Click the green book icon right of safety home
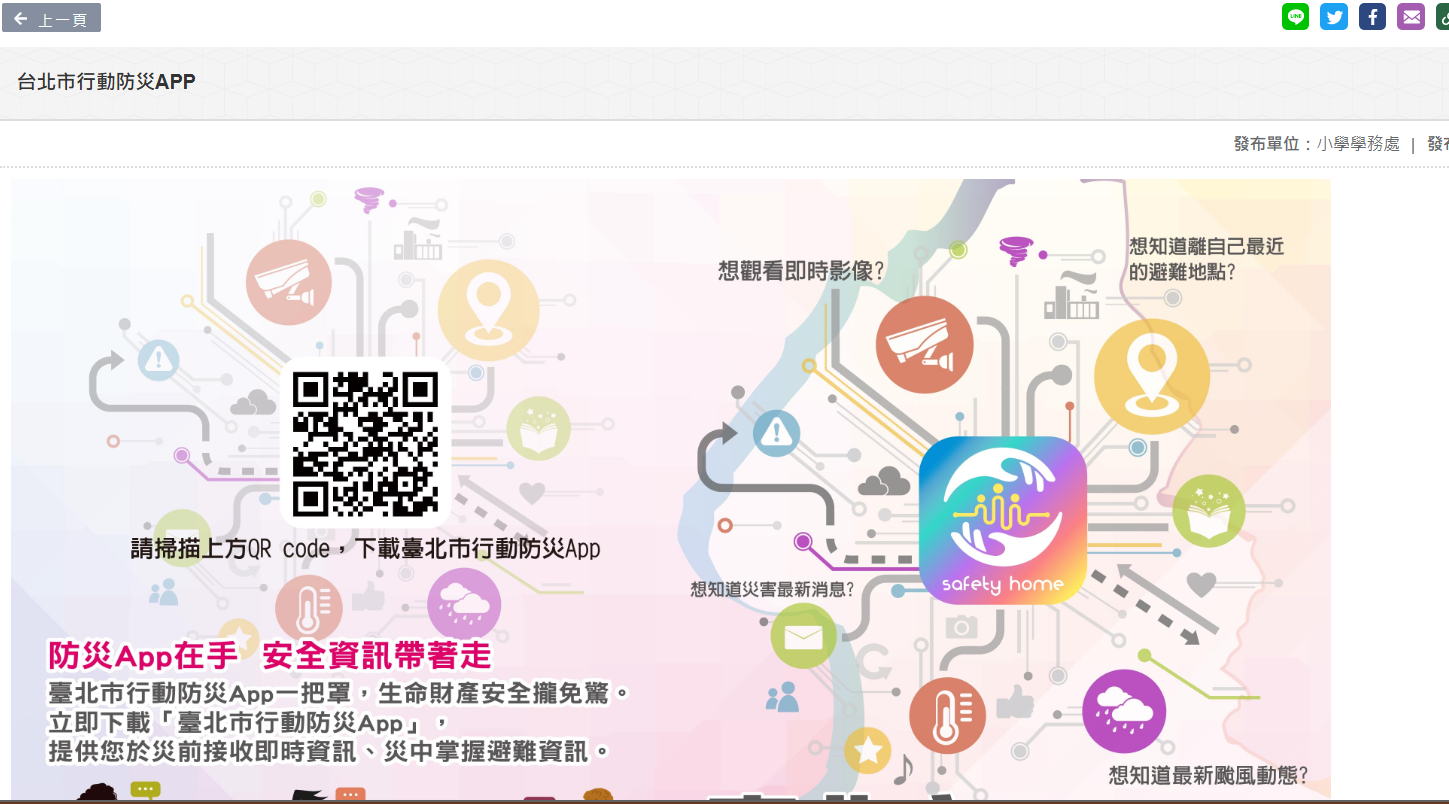 pyautogui.click(x=1208, y=511)
